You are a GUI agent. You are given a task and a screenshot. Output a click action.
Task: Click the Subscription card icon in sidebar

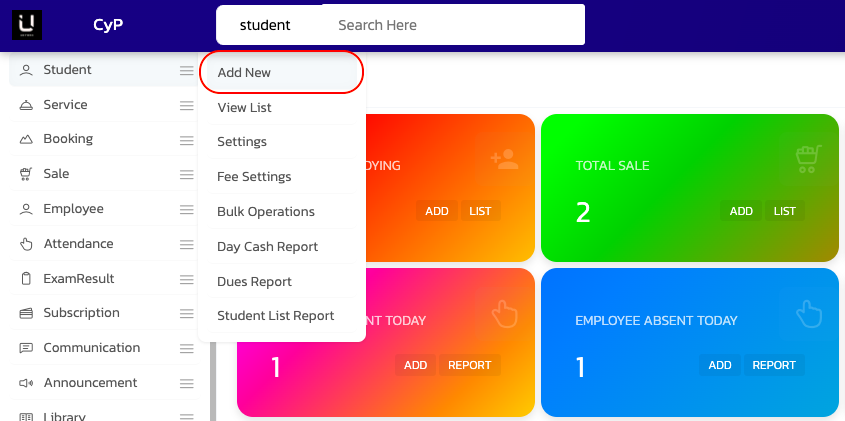pos(26,313)
